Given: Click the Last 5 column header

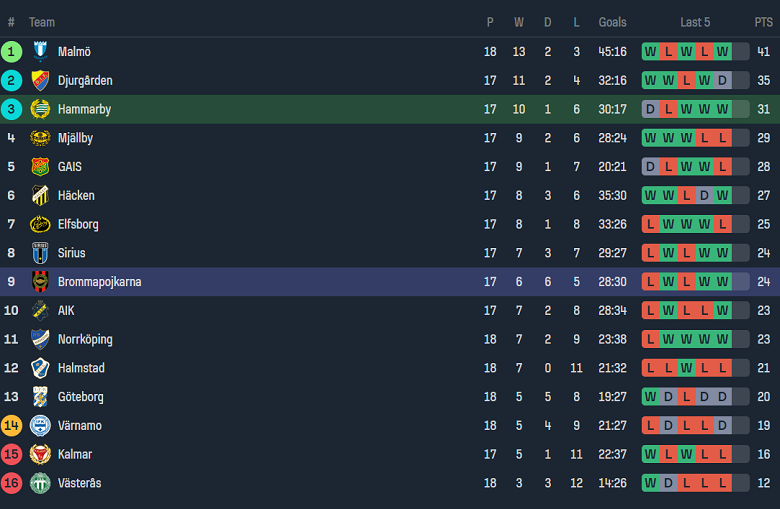Looking at the screenshot, I should click(x=695, y=22).
